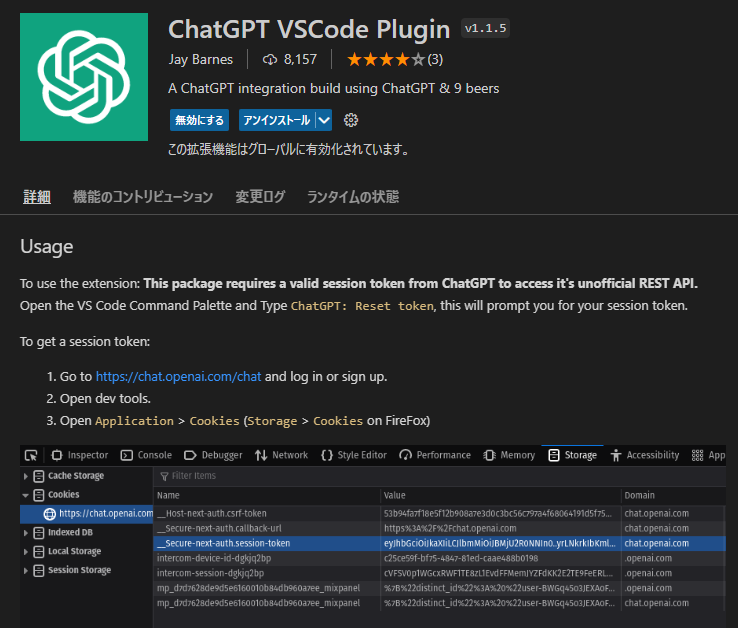Switch to the Network devtools tab
Screen dimensions: 738x628
point(281,455)
